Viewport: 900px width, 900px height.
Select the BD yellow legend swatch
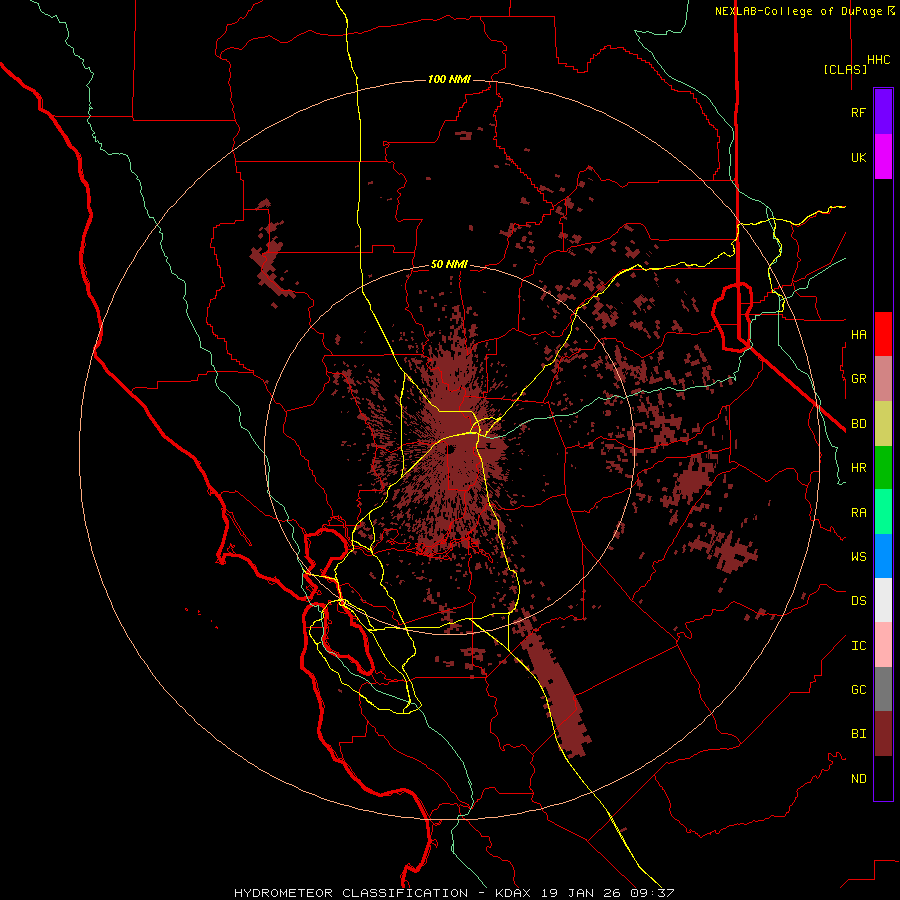pos(883,423)
